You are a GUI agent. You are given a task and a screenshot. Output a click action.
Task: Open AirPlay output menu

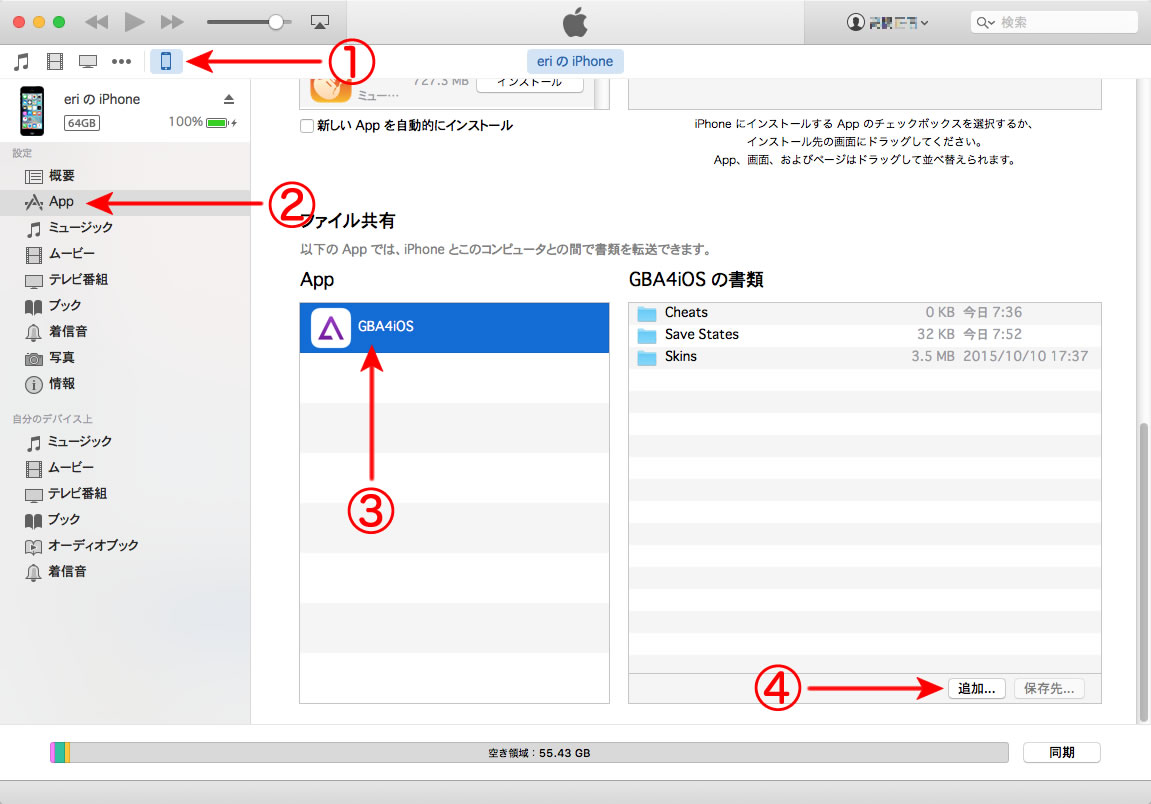point(319,22)
